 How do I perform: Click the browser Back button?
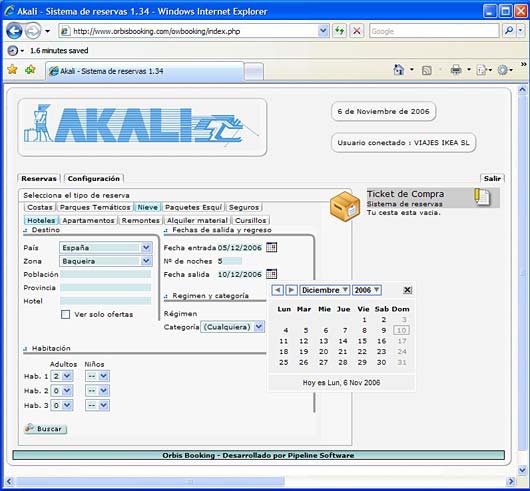(14, 31)
